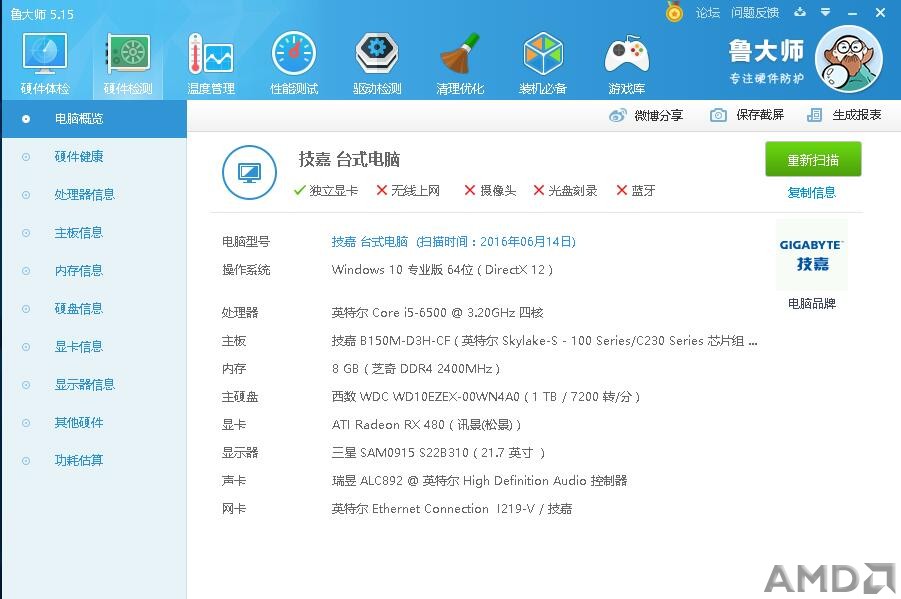Click the 生成报表 report icon
Viewport: 901px width, 599px height.
[x=814, y=115]
